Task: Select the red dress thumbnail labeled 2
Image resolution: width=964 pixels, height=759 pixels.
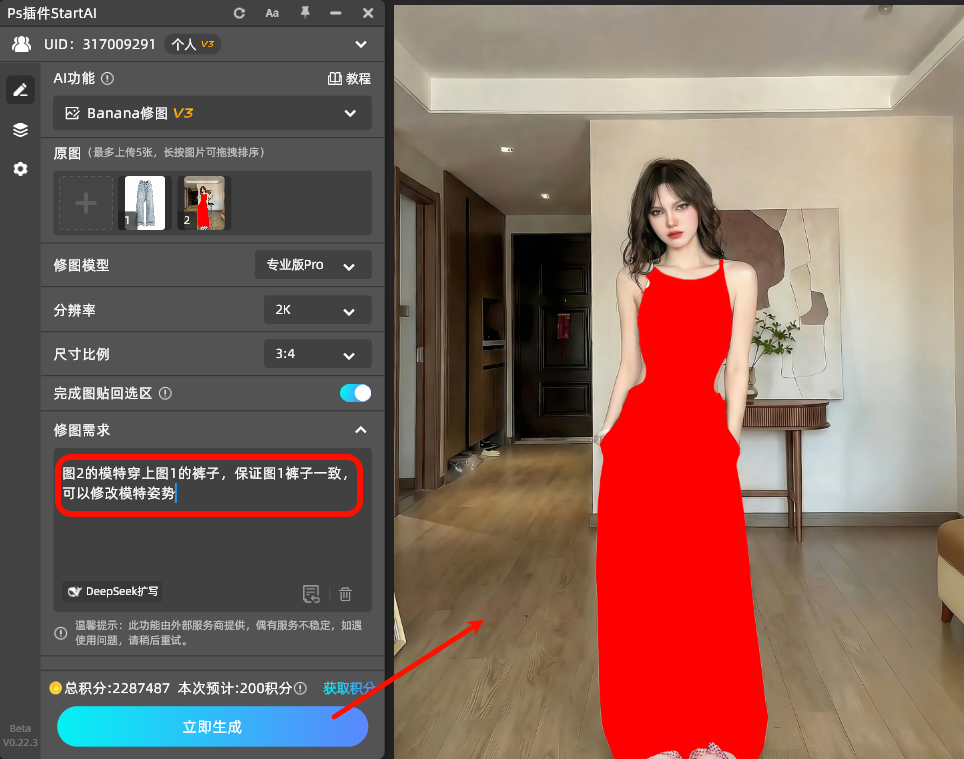Action: coord(203,202)
